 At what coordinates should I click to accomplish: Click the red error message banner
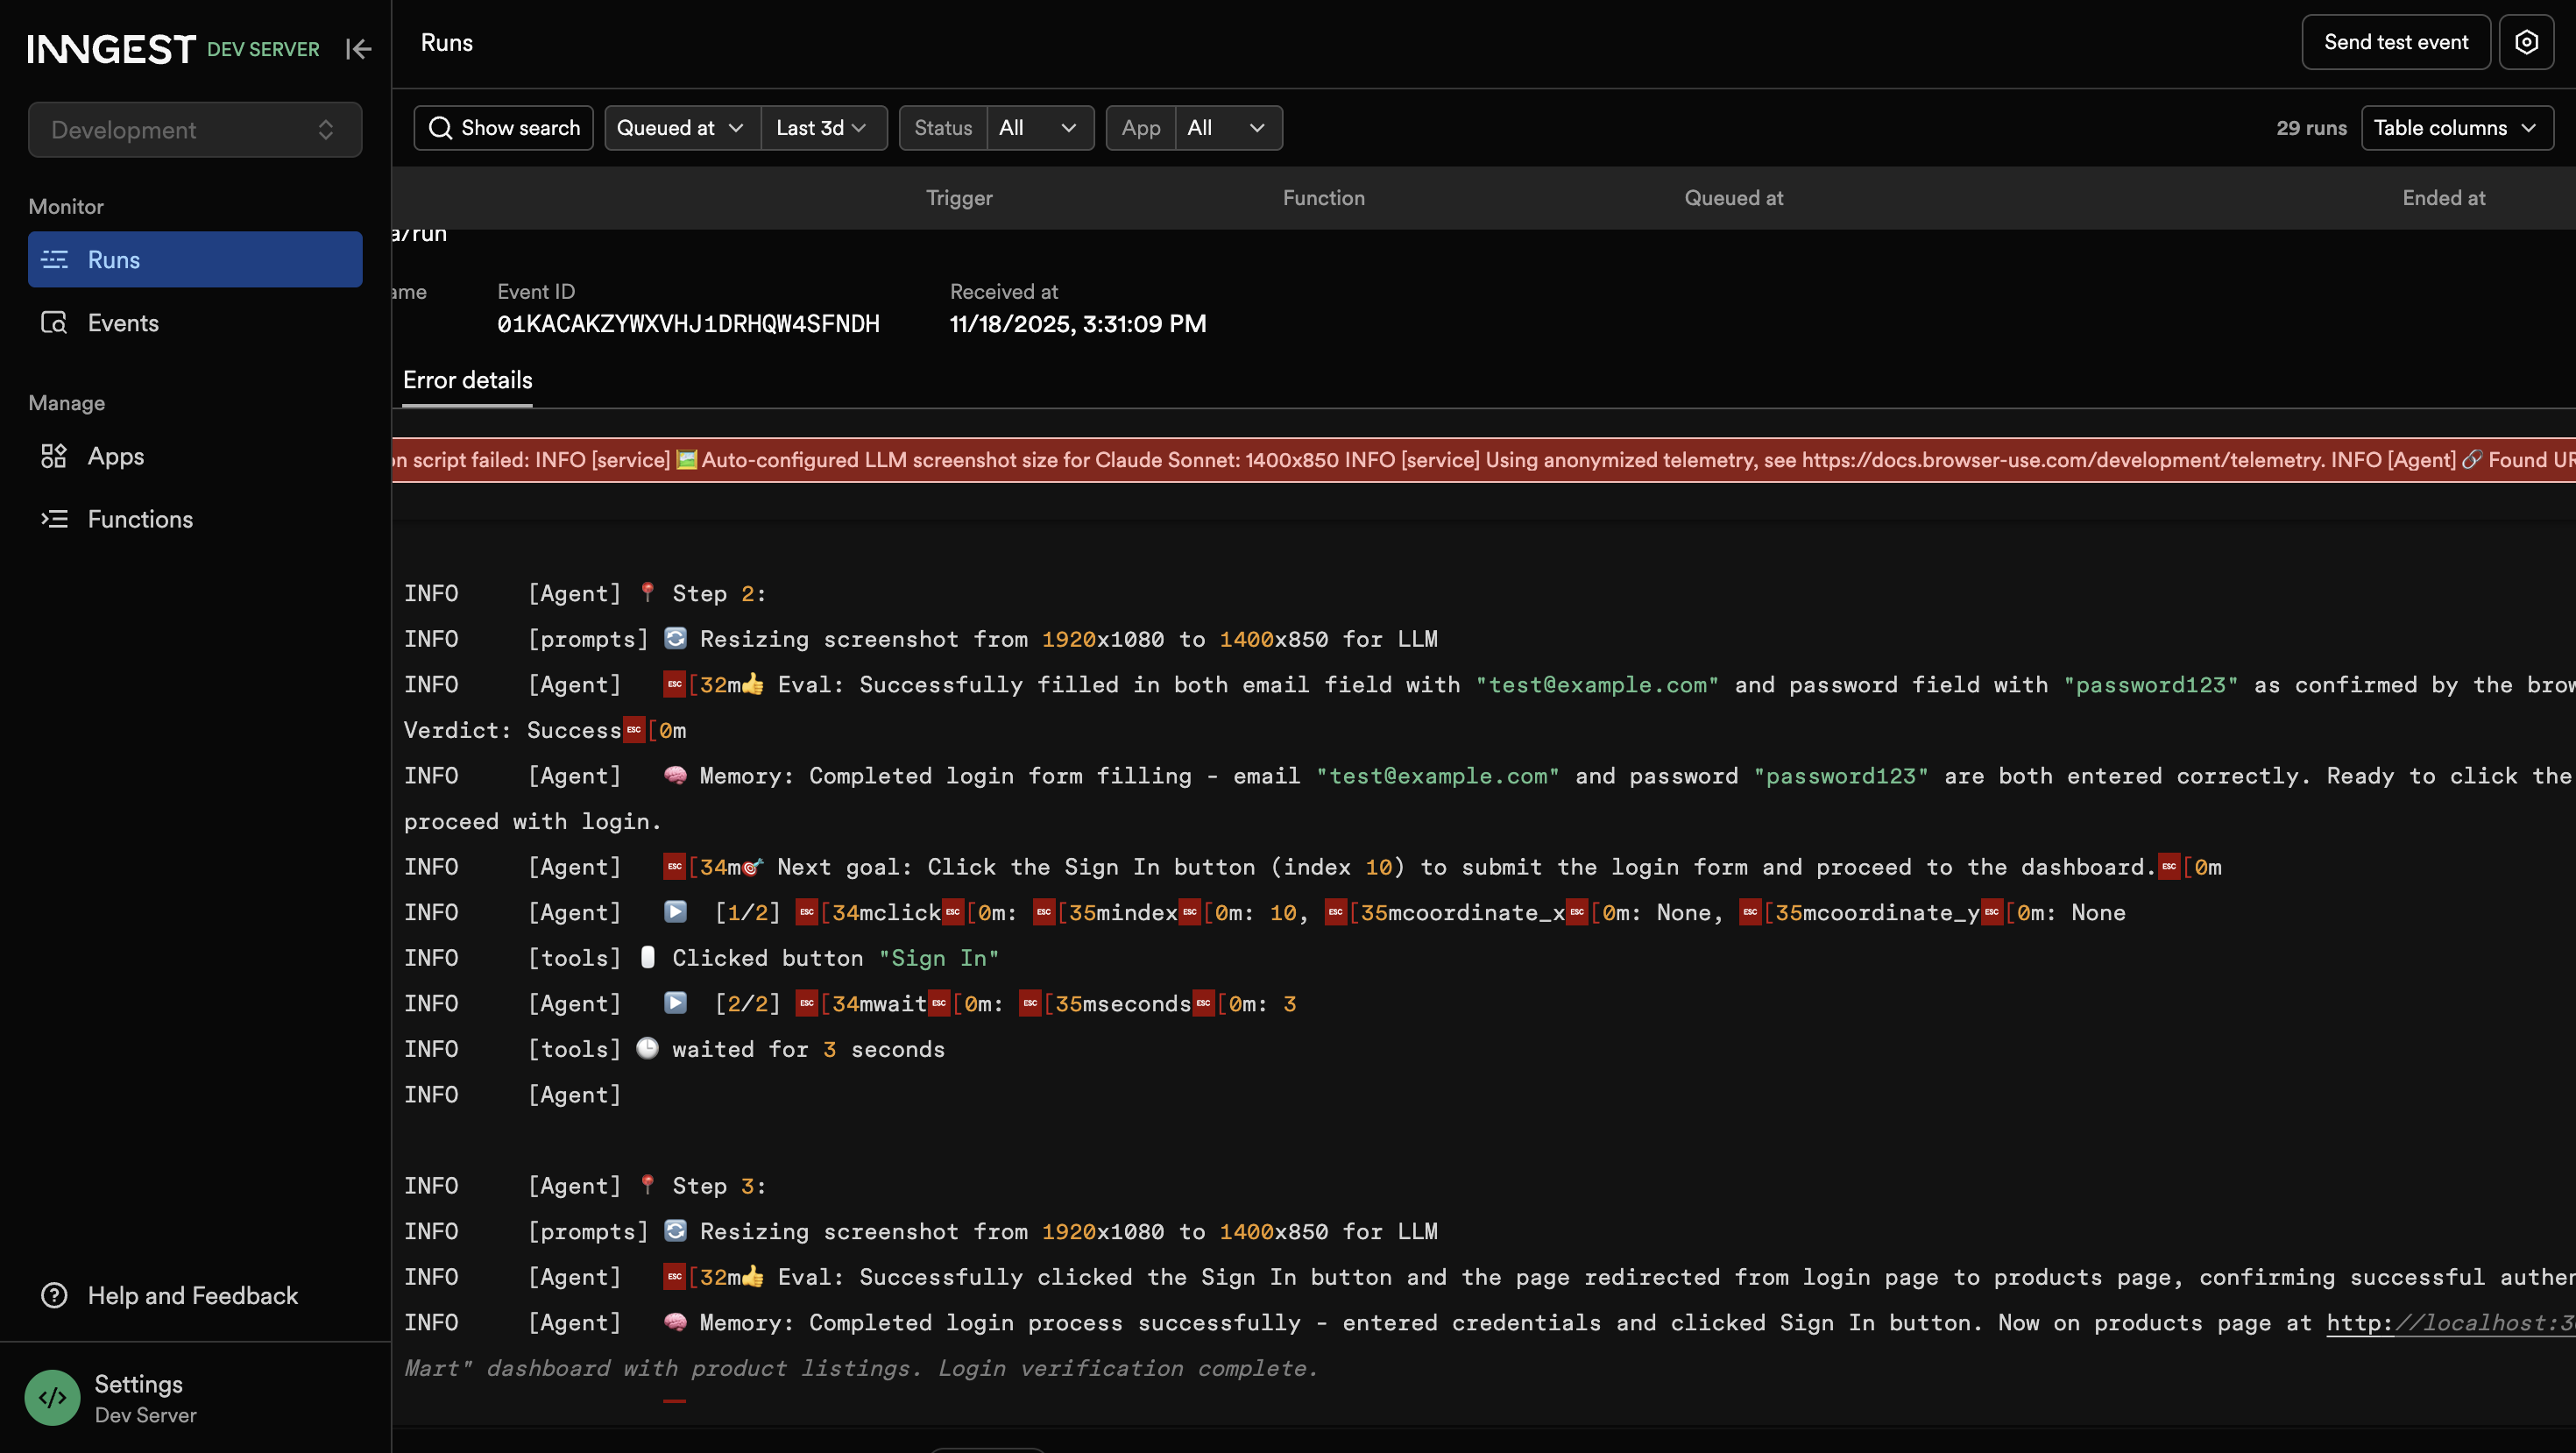click(1480, 460)
